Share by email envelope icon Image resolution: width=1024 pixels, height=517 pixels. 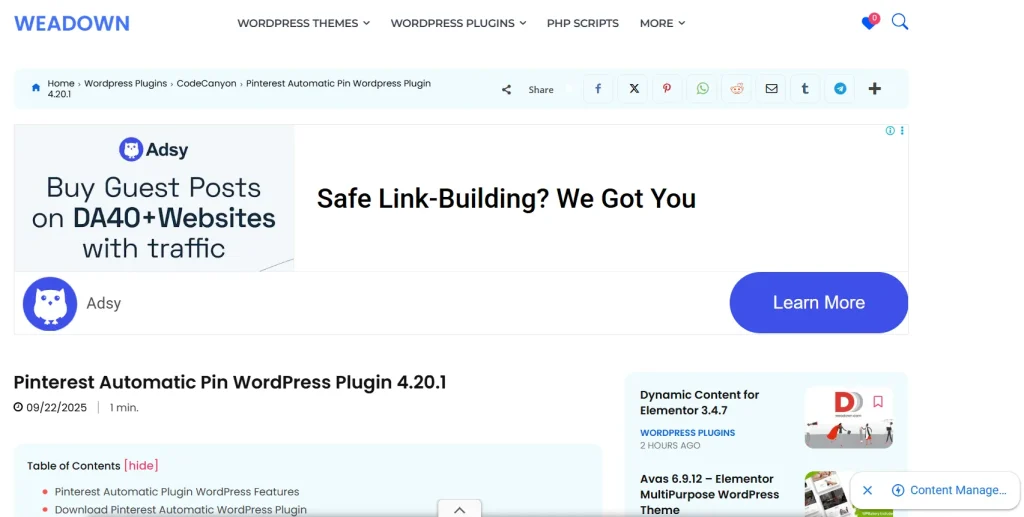tap(771, 89)
